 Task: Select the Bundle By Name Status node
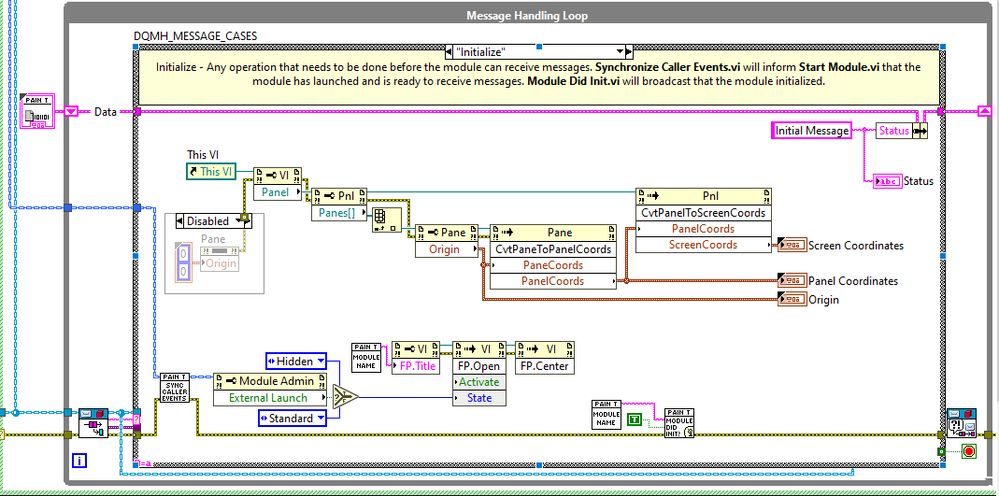[x=901, y=131]
